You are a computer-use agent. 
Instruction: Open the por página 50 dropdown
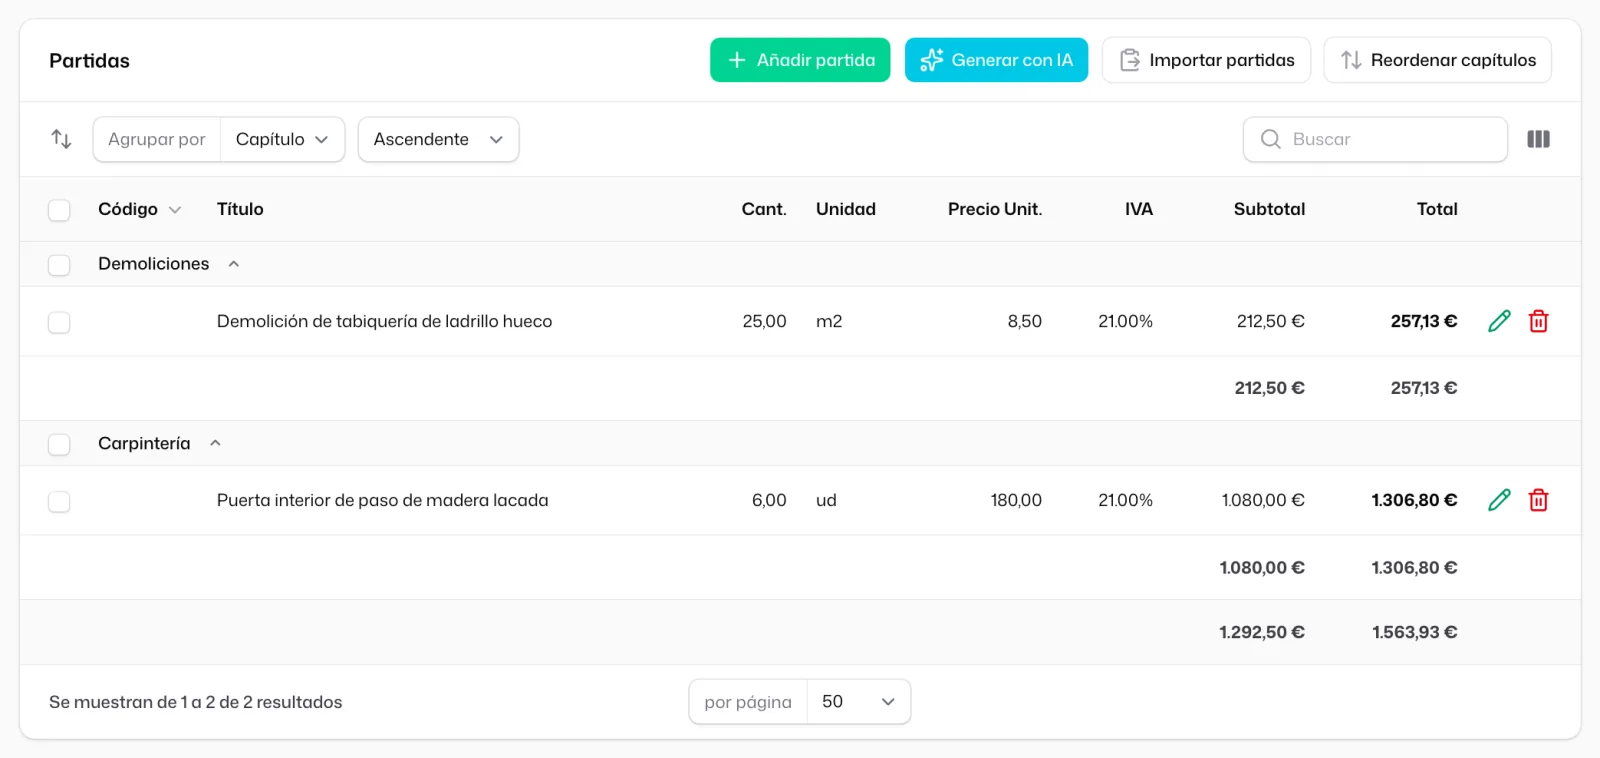(x=858, y=702)
